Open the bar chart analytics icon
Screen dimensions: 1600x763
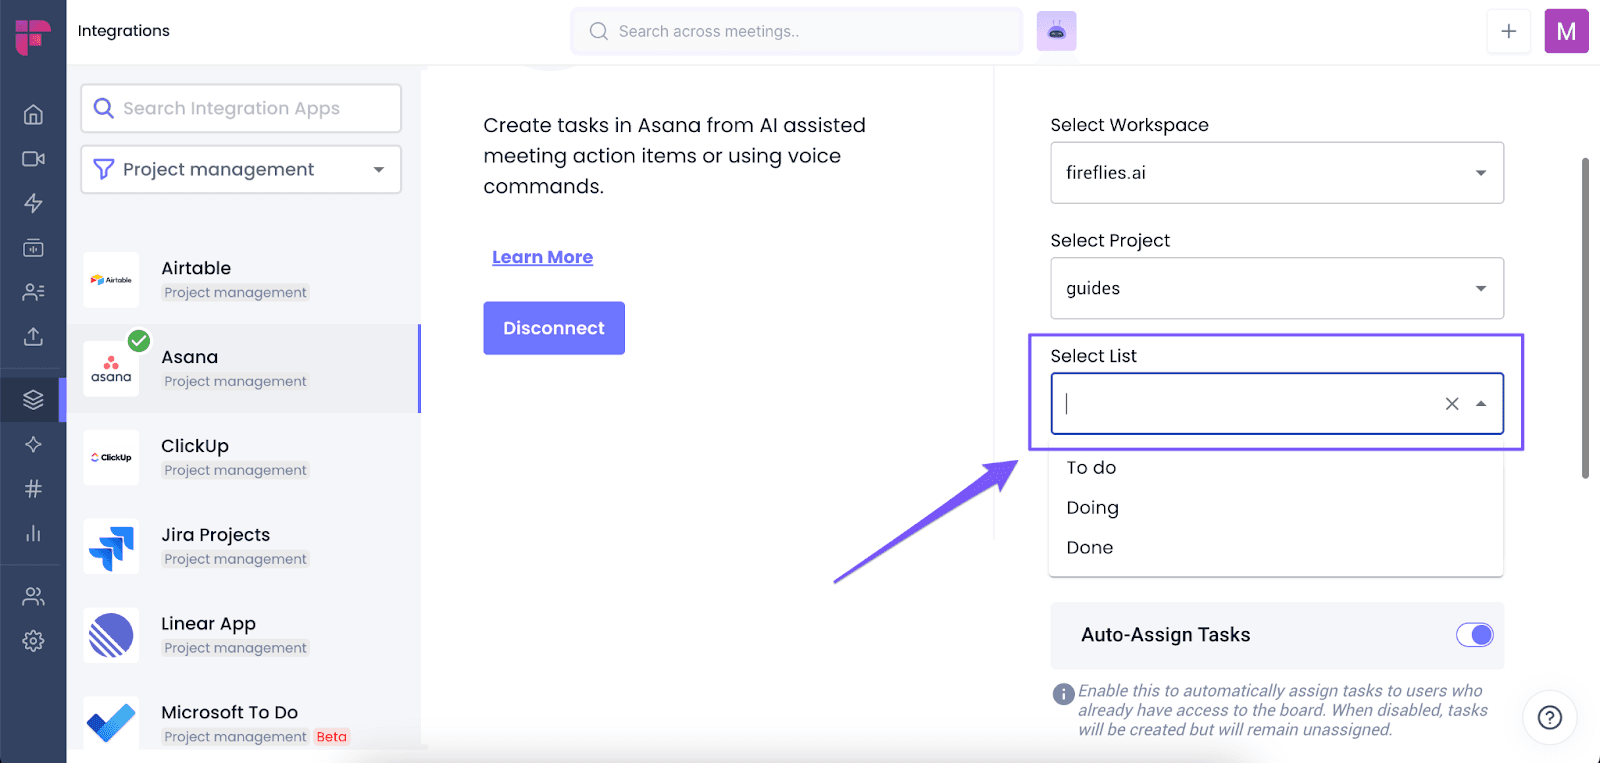[x=33, y=533]
